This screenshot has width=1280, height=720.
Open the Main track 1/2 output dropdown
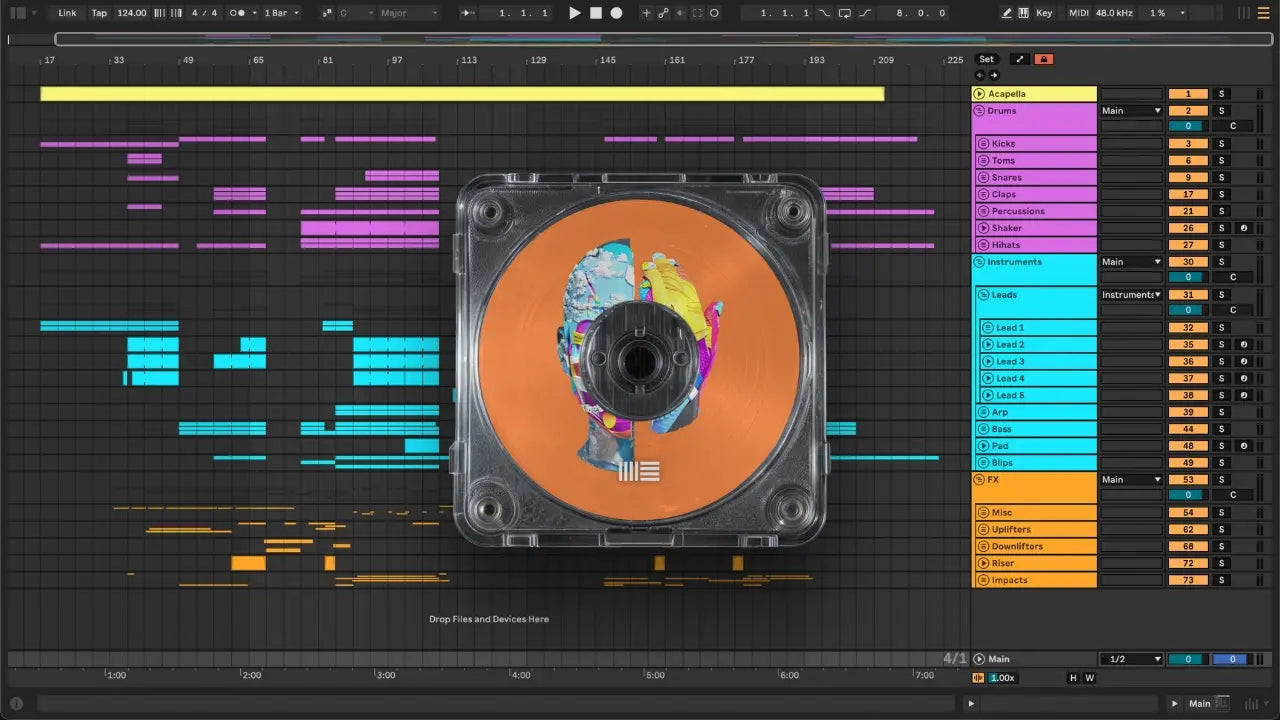point(1131,659)
